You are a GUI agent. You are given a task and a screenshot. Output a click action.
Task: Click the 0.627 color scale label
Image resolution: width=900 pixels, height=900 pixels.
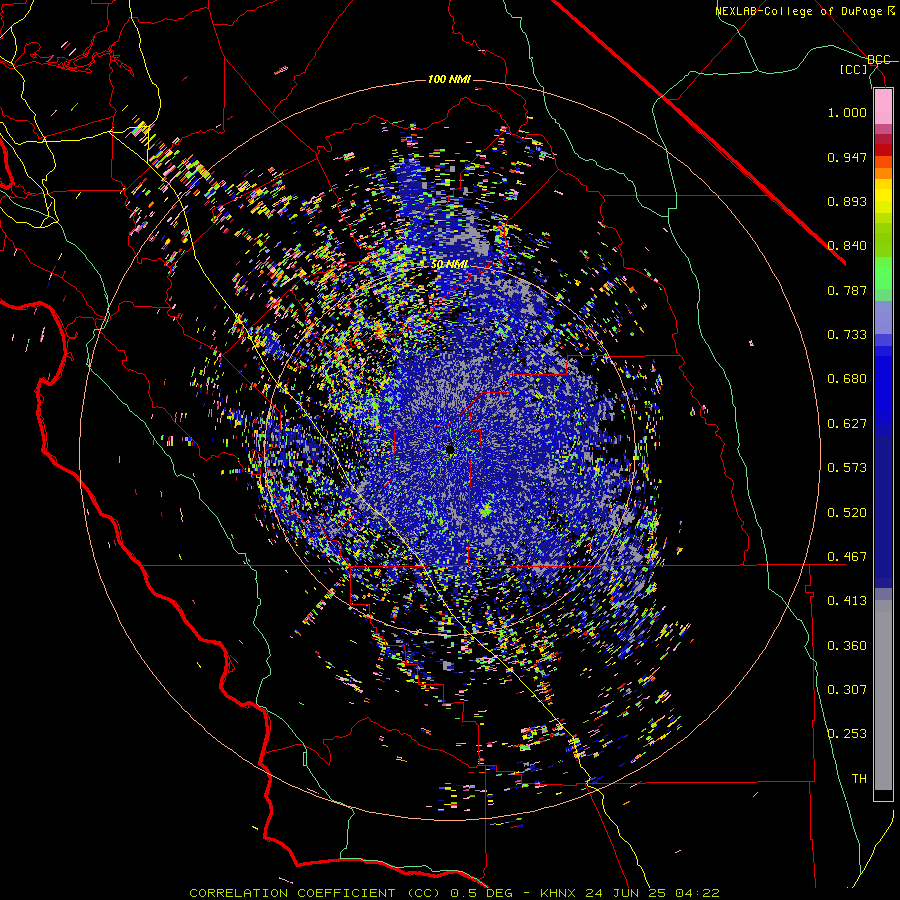coord(847,424)
